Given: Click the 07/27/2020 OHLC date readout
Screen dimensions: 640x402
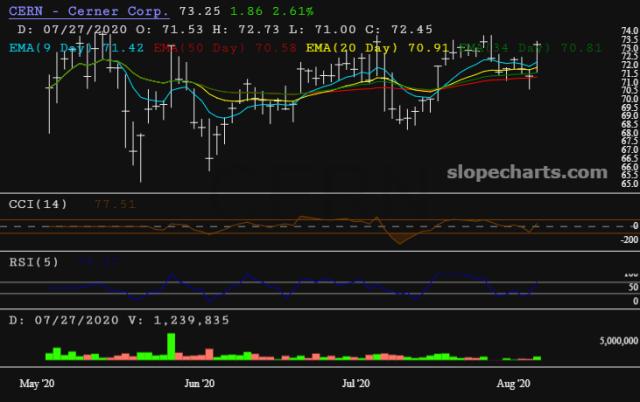Looking at the screenshot, I should (x=72, y=28).
